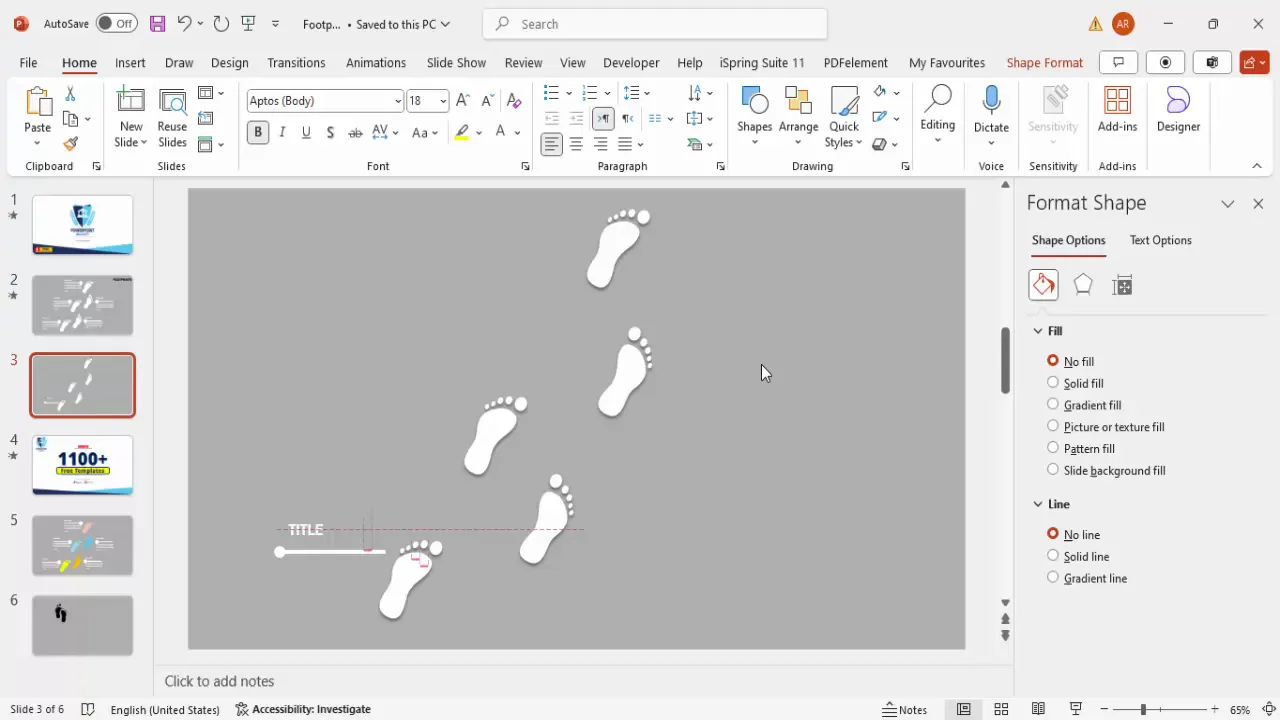
Task: Select the Solid line radio option
Action: click(x=1053, y=556)
